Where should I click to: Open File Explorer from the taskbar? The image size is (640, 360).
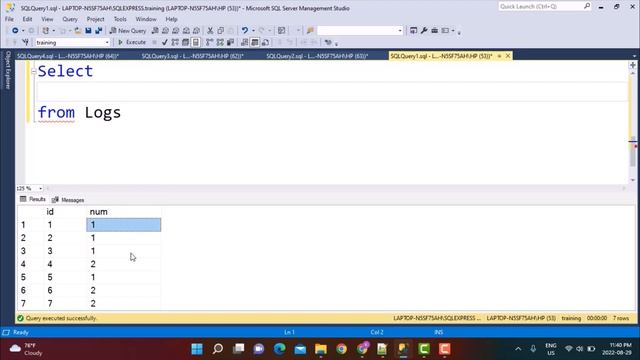321,349
